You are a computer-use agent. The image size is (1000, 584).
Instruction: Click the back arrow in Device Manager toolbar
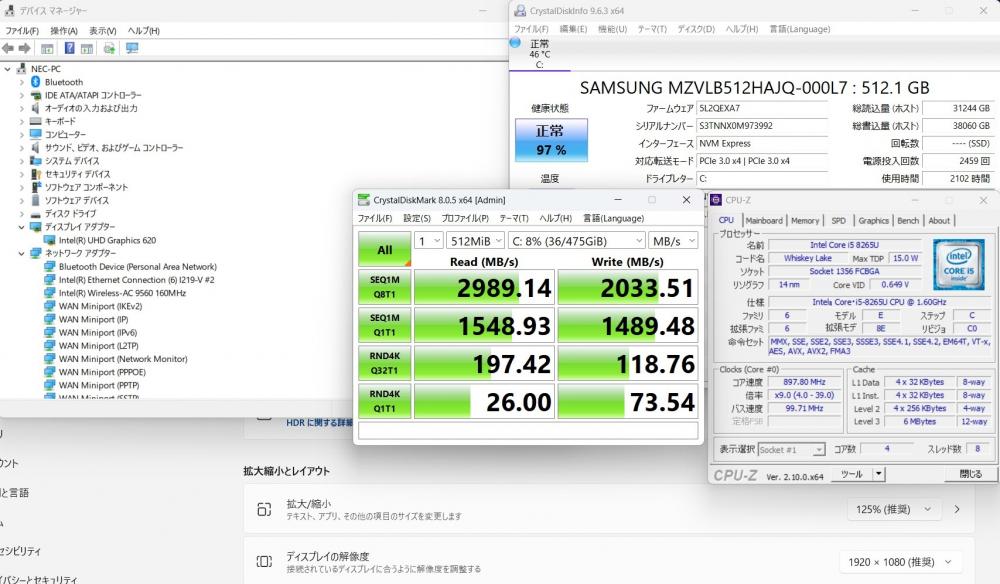(8, 48)
